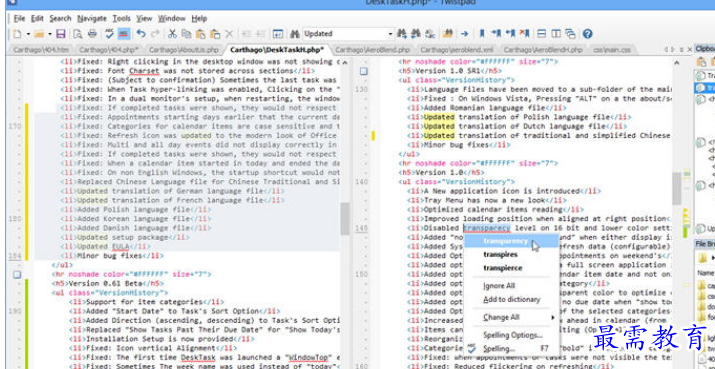Collapse the fold marker beside Version 1.0 SR1
The image size is (715, 369).
[363, 71]
